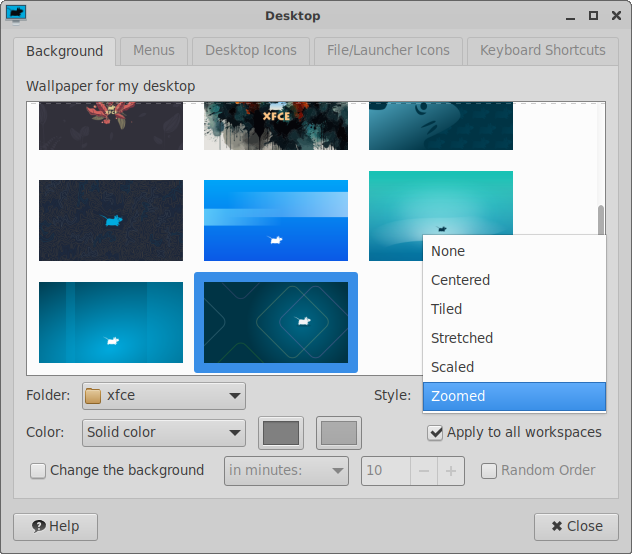The height and width of the screenshot is (554, 632).
Task: Click the wallpaper list vertical scrollbar
Action: 601,220
